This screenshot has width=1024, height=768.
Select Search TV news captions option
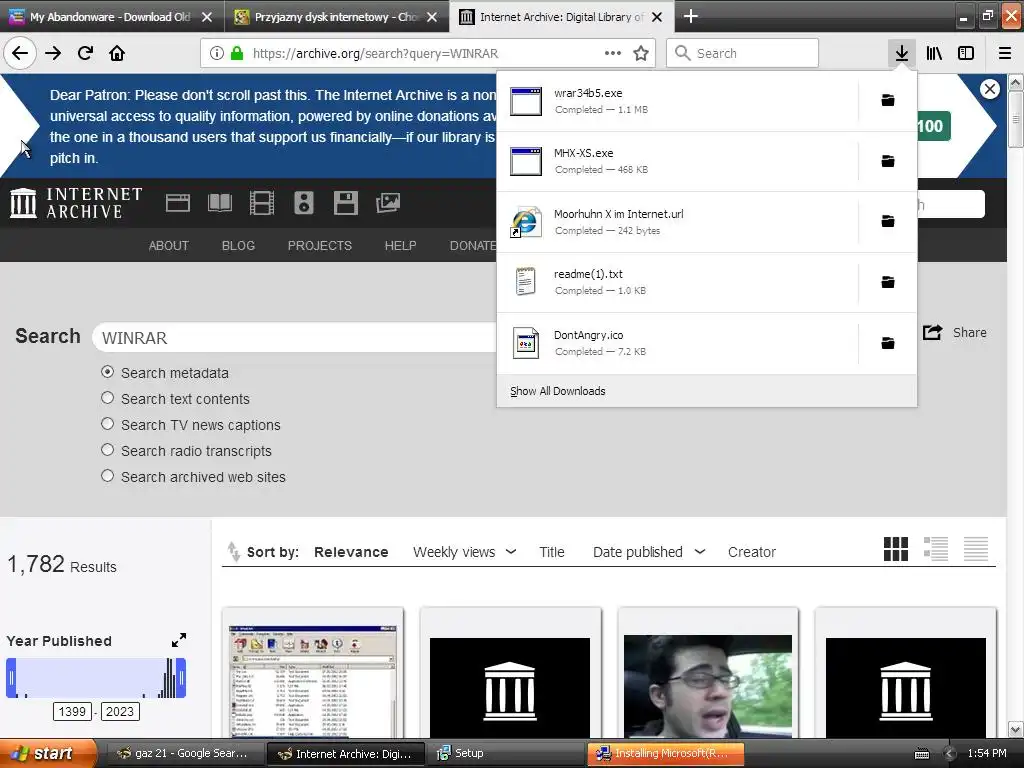click(107, 424)
